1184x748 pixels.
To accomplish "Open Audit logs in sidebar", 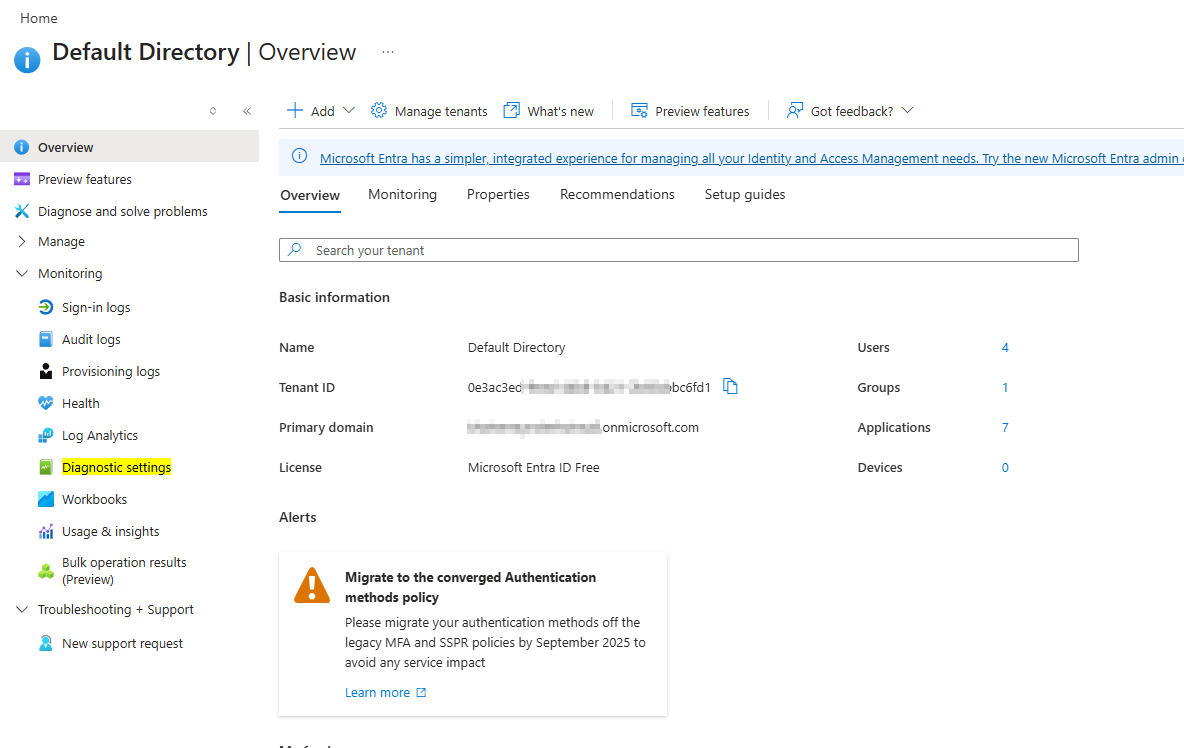I will coord(91,340).
